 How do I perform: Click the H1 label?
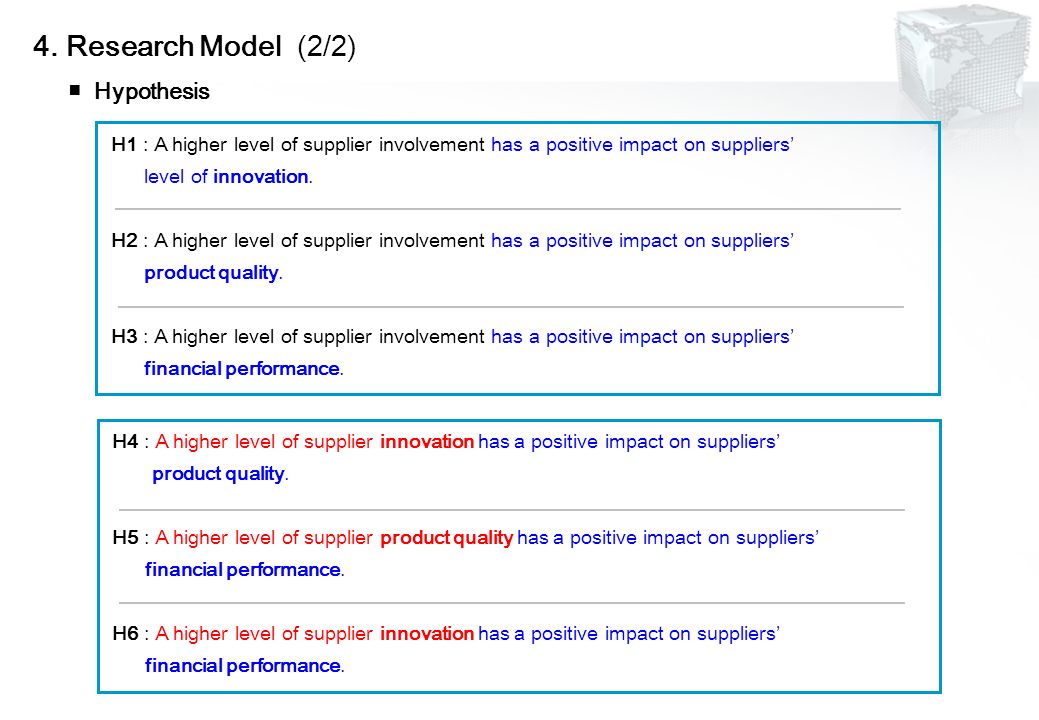coord(125,144)
